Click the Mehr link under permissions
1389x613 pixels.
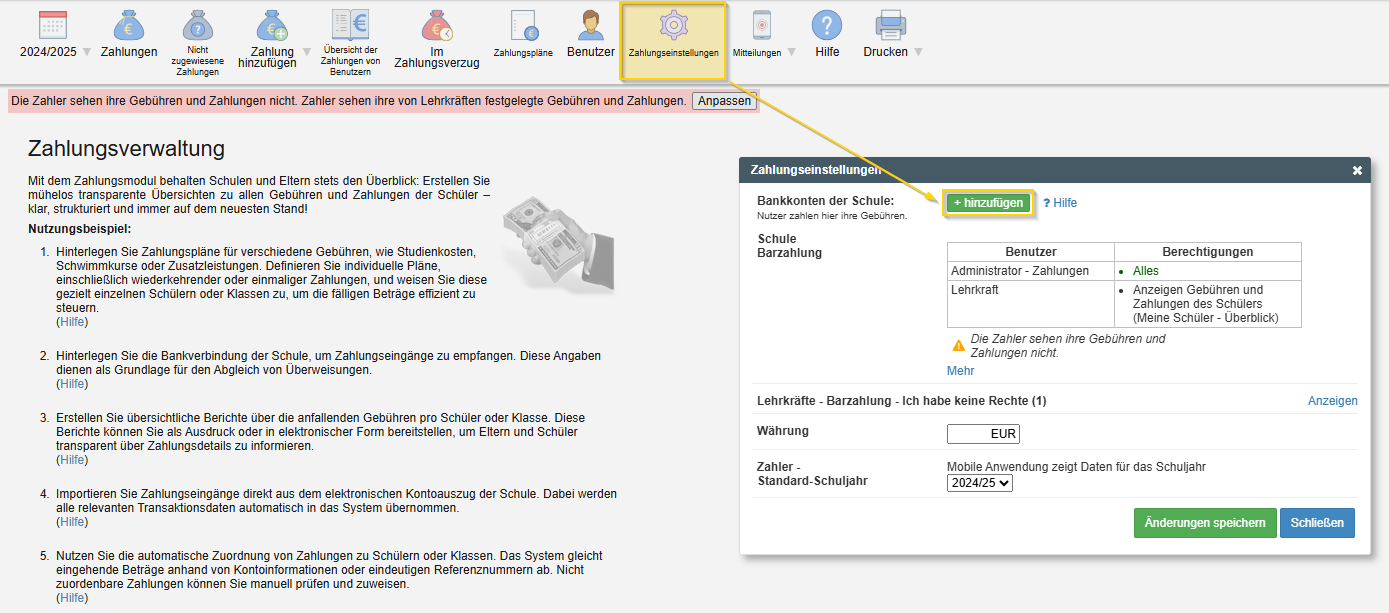point(960,371)
